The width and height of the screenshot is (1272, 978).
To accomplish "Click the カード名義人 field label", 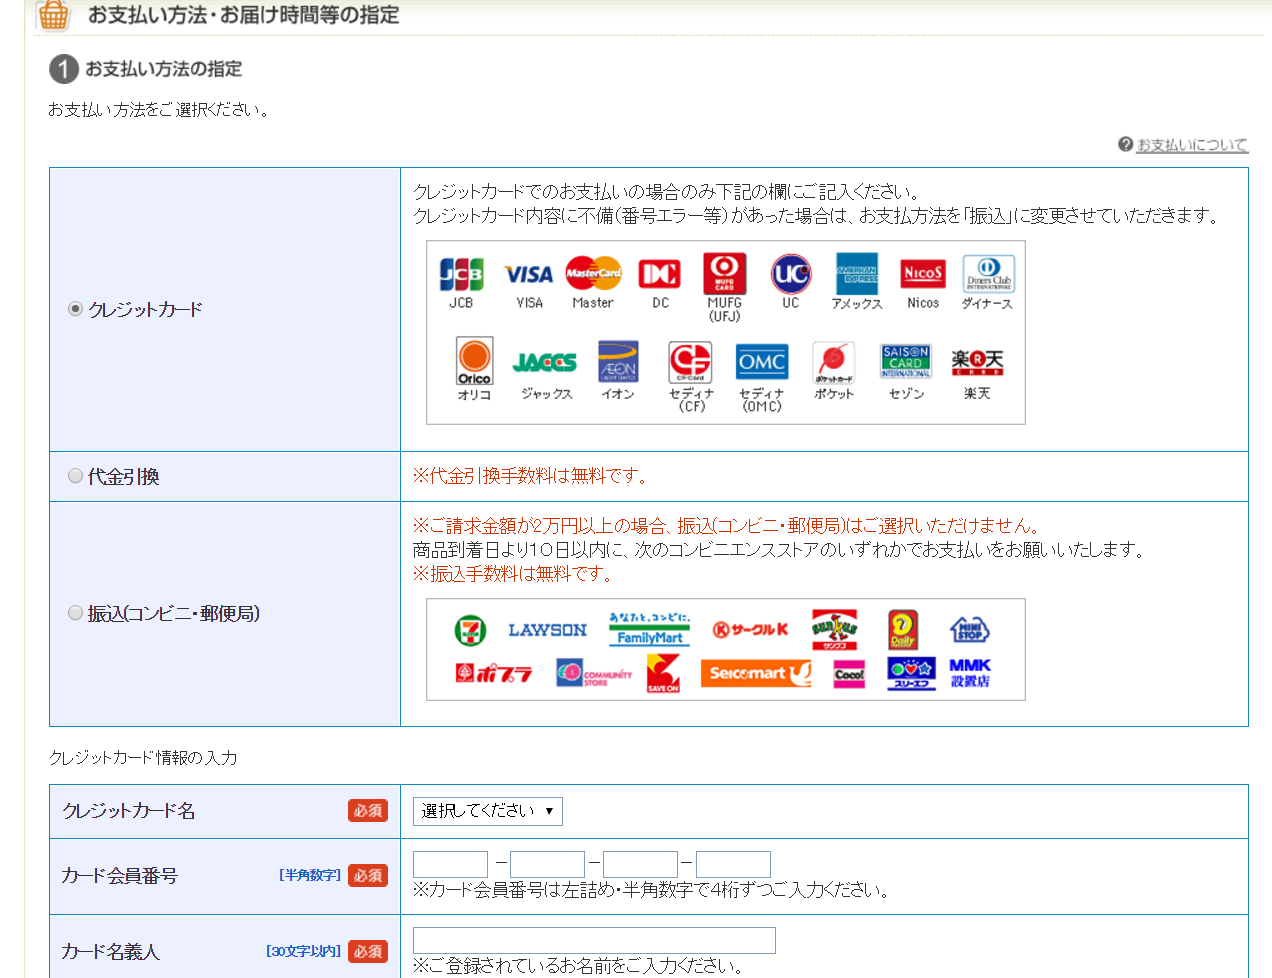I will point(111,952).
